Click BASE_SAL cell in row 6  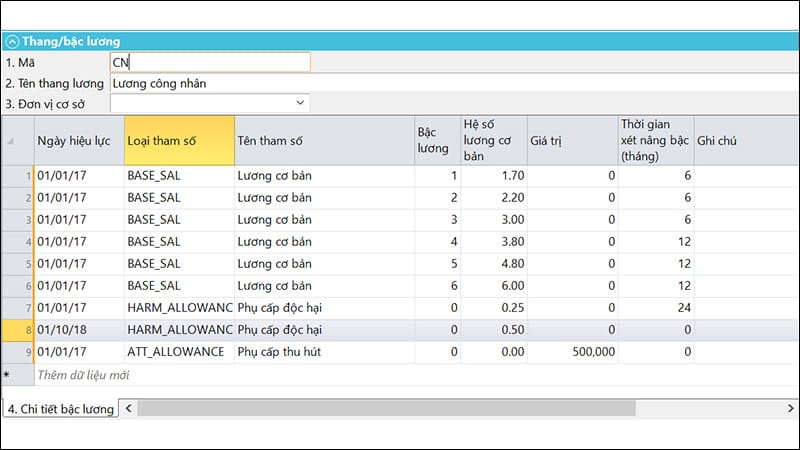click(179, 286)
